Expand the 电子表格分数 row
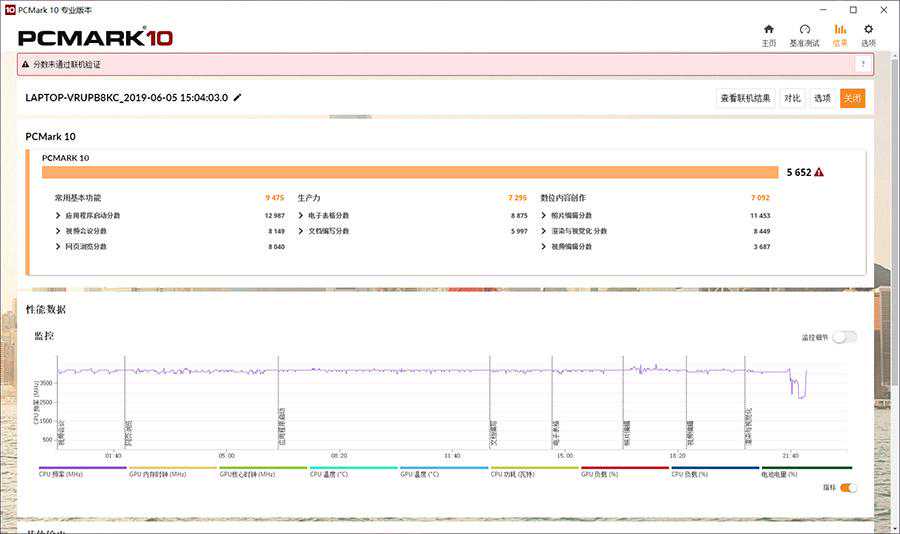The height and width of the screenshot is (534, 900). 301,216
